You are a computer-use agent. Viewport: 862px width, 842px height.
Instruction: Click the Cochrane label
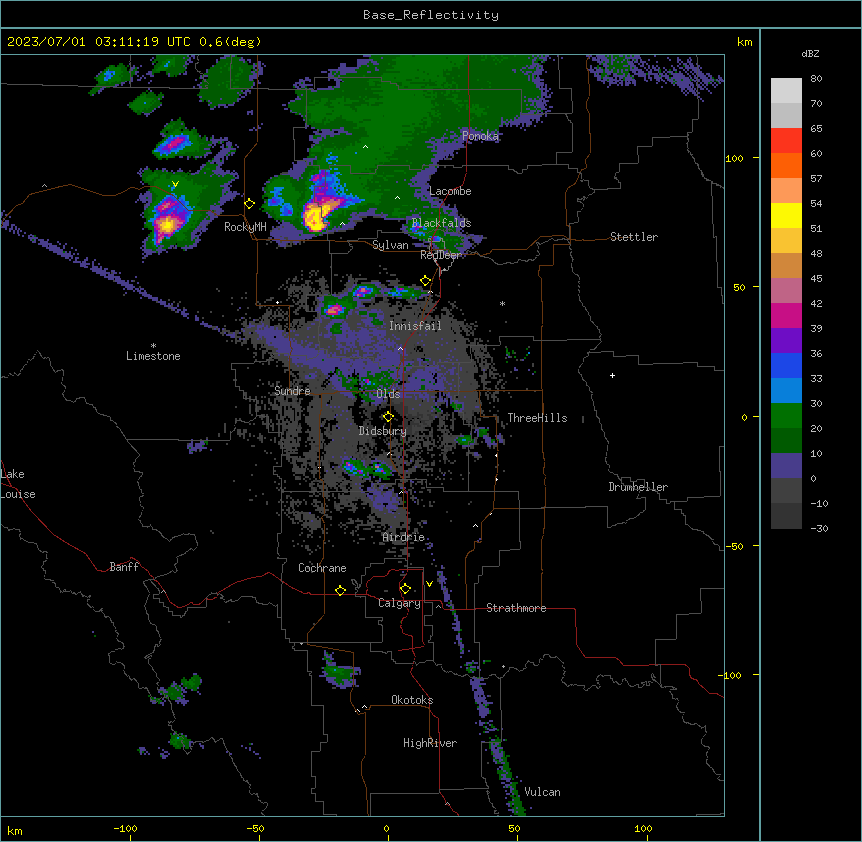tap(322, 568)
